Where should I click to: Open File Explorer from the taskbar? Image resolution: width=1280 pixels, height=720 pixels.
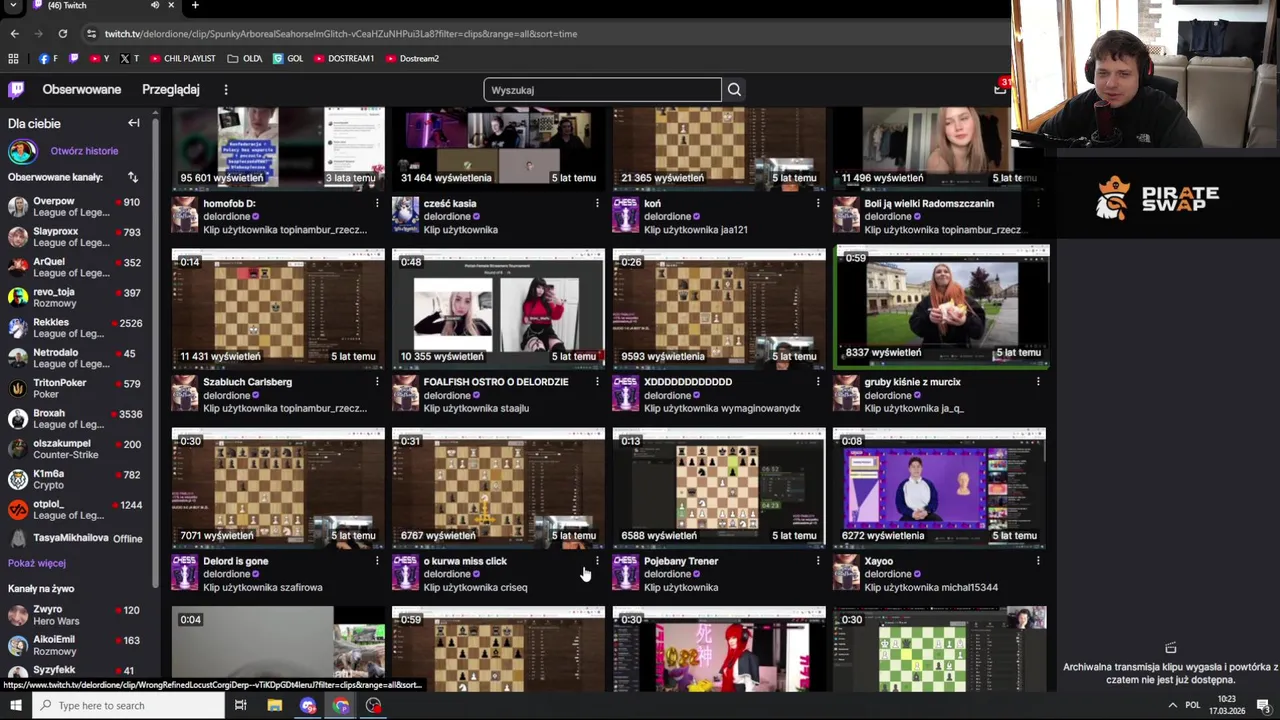tap(275, 706)
